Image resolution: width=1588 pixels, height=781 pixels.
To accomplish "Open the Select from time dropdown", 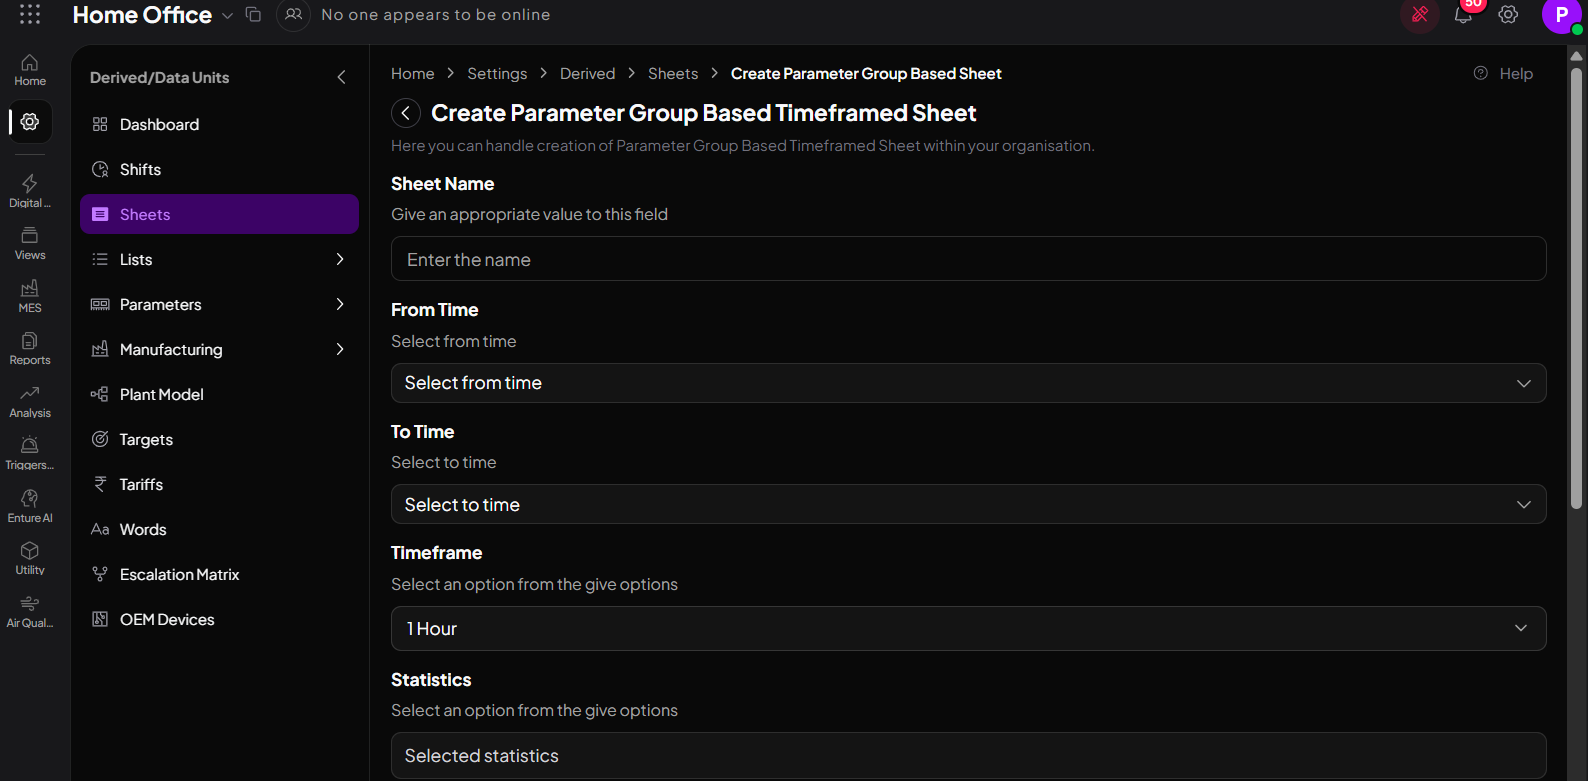I will [x=968, y=383].
